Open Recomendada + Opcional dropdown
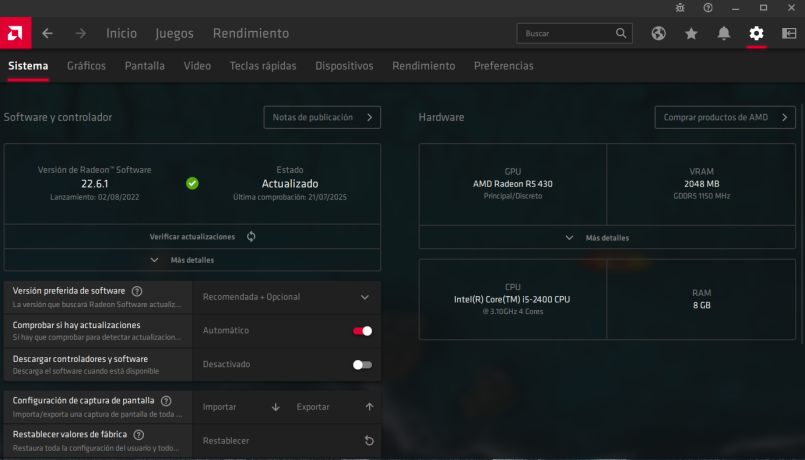This screenshot has height=460, width=805. (x=287, y=297)
